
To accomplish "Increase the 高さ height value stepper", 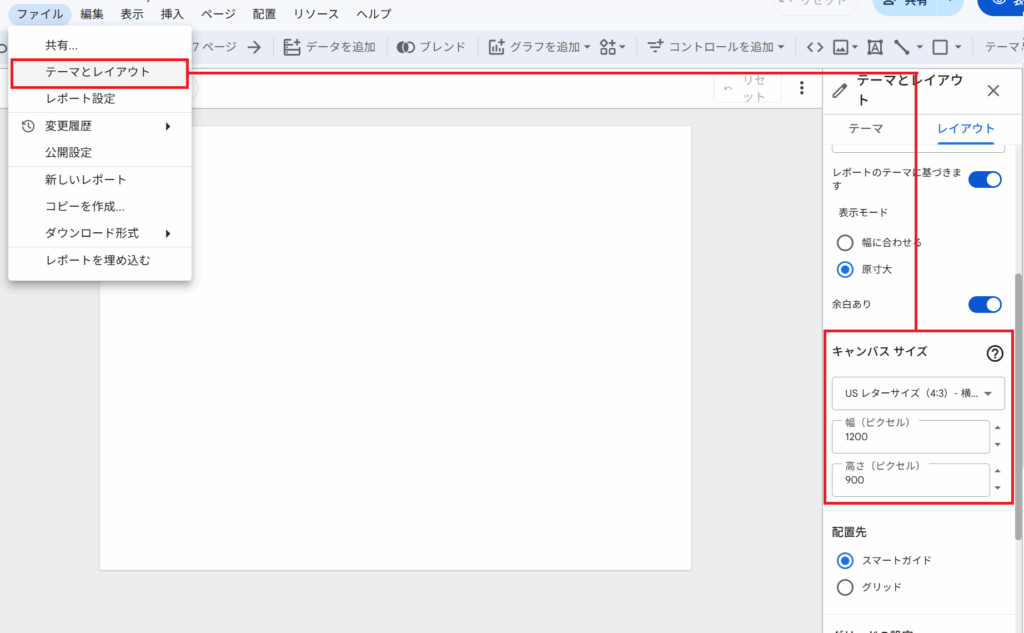I will pyautogui.click(x=997, y=471).
